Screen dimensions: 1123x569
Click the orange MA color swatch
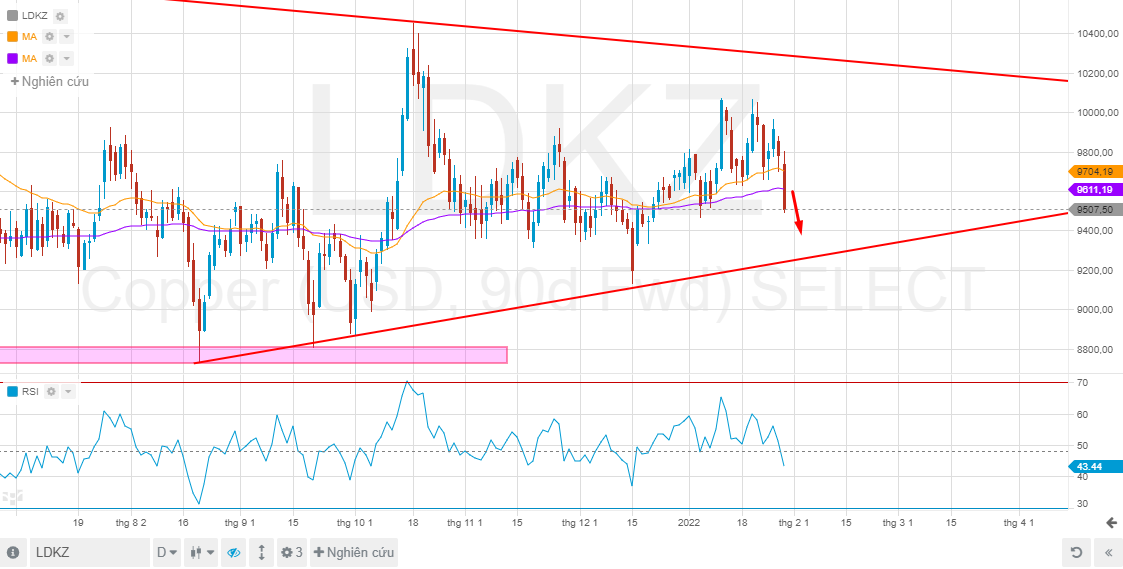(x=12, y=37)
